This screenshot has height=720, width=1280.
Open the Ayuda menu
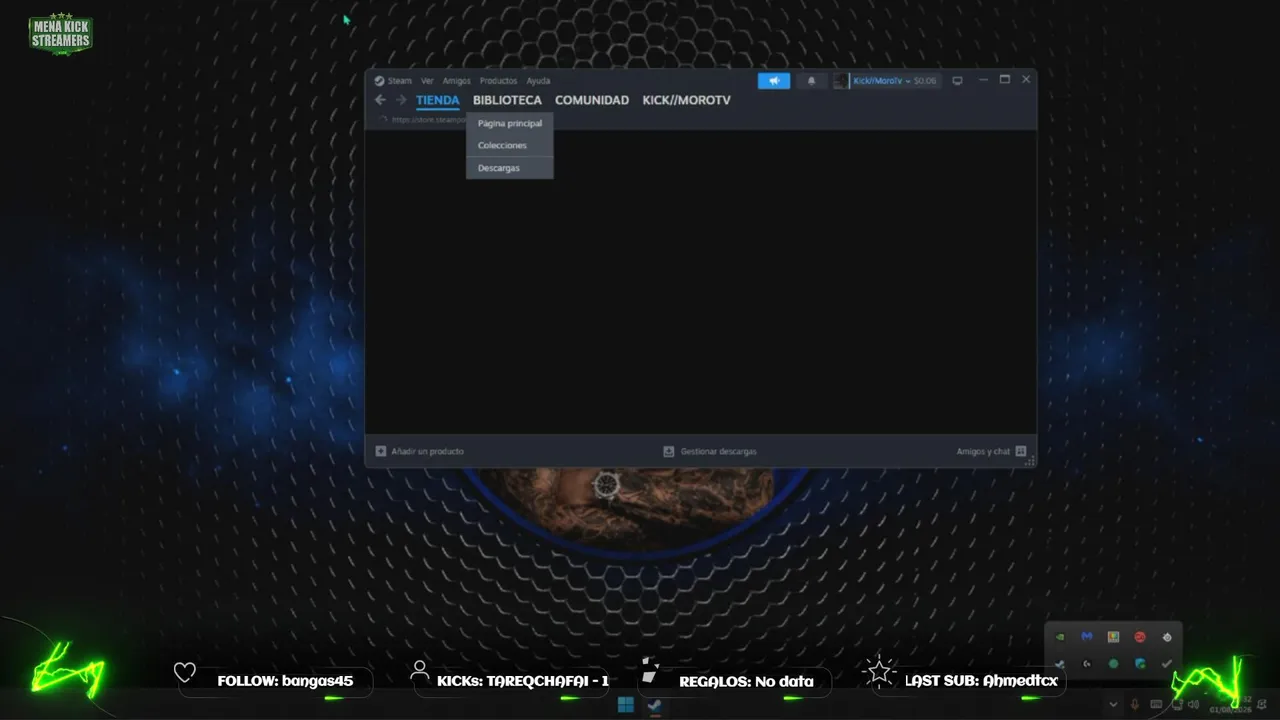pos(538,81)
